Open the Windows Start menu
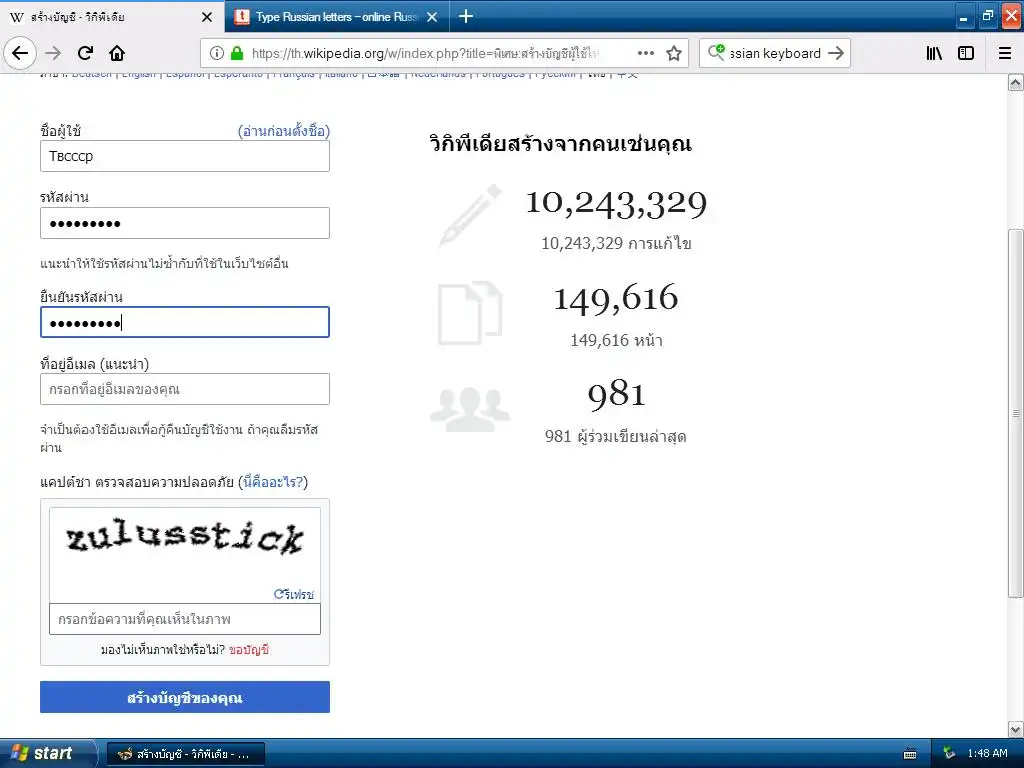Viewport: 1024px width, 768px height. (x=48, y=753)
